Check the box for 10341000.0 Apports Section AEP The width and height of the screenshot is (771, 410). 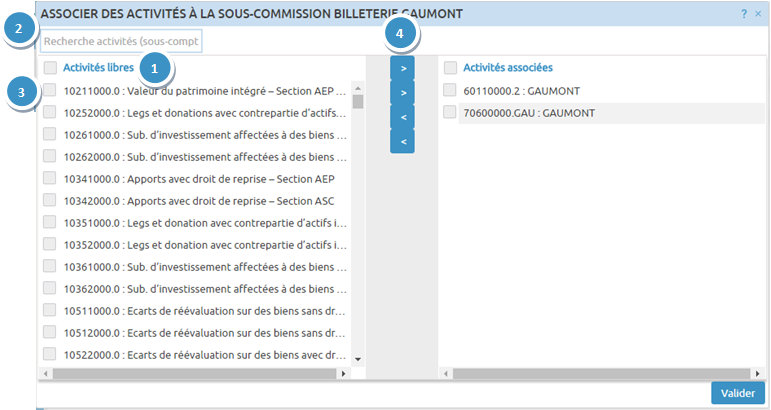[x=49, y=178]
